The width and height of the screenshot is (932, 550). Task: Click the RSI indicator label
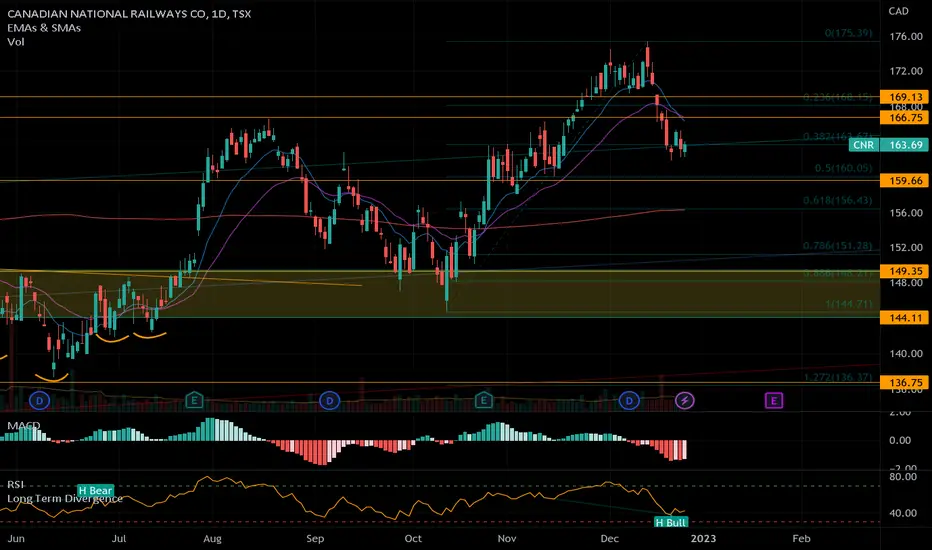pyautogui.click(x=15, y=485)
